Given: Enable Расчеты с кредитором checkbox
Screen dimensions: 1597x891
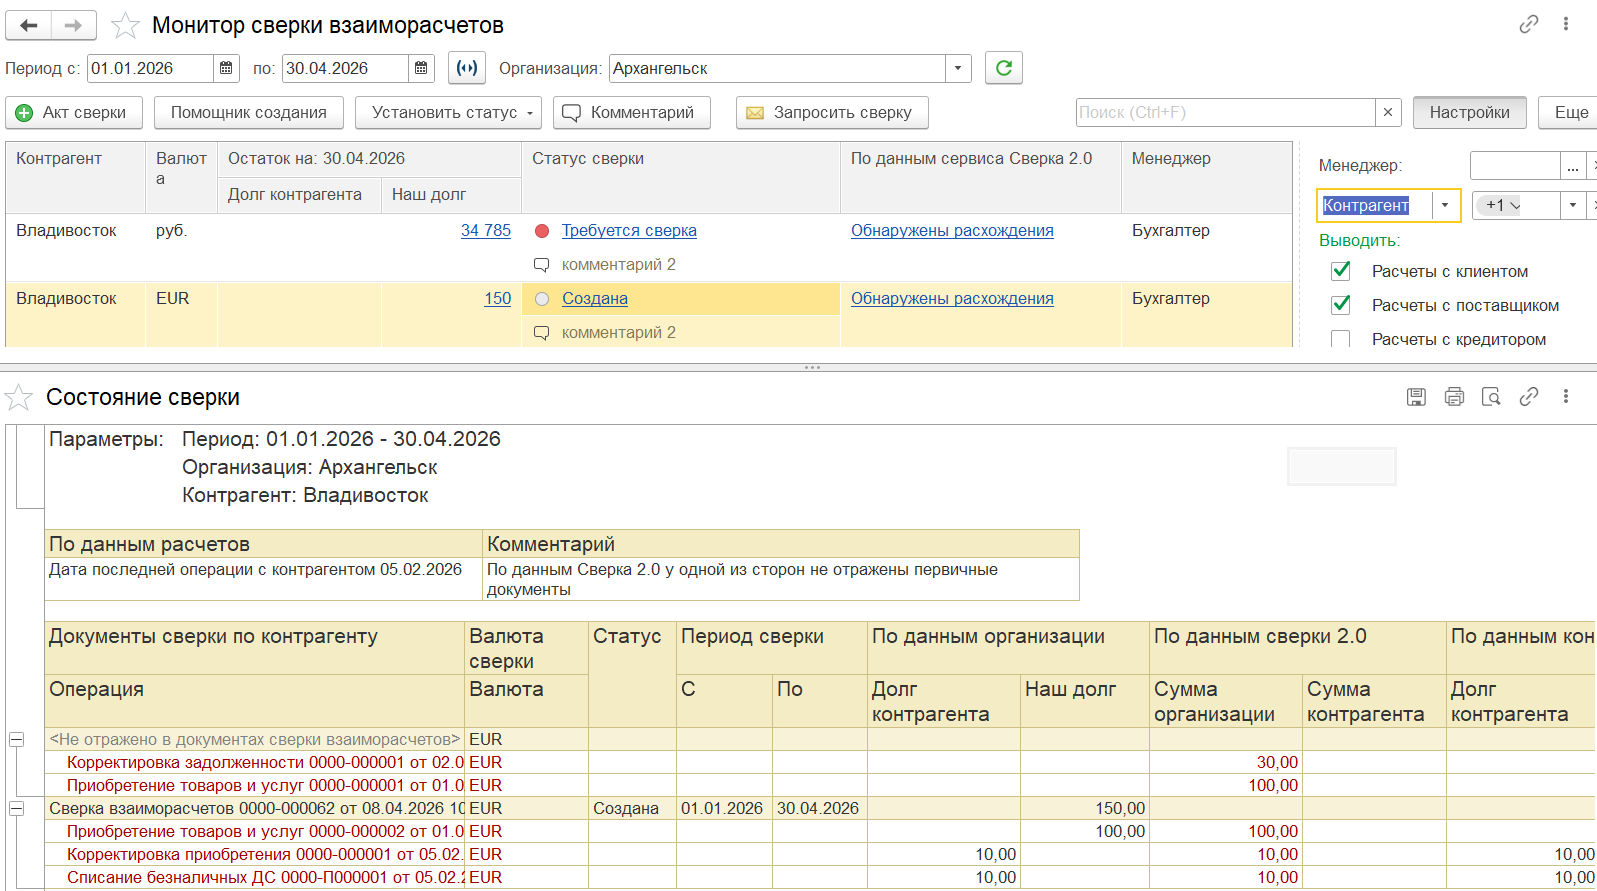Looking at the screenshot, I should (x=1341, y=339).
